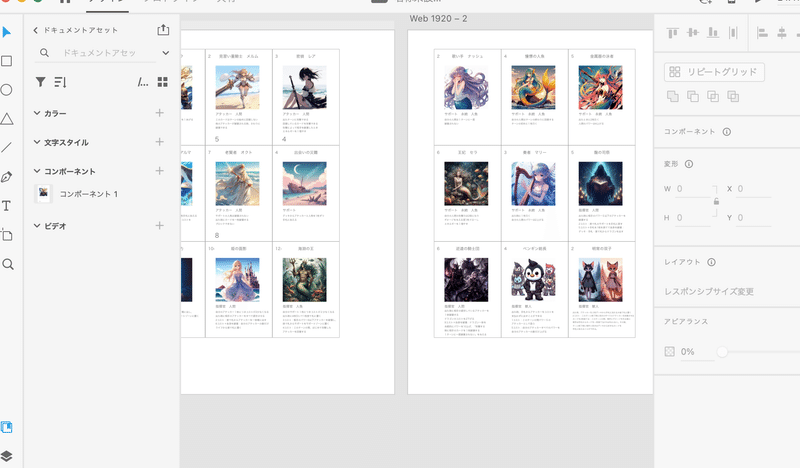This screenshot has height=468, width=800.
Task: Click the penguin character card image
Action: [x=533, y=280]
